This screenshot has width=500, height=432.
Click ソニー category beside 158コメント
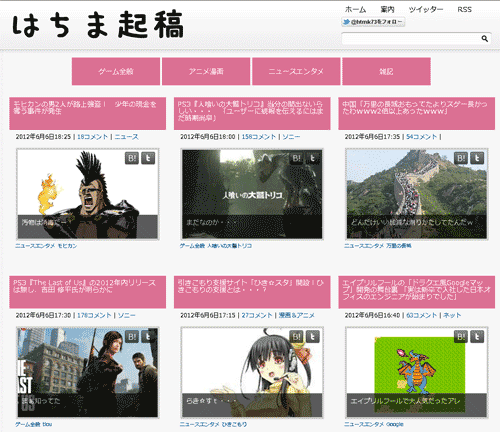click(x=291, y=137)
